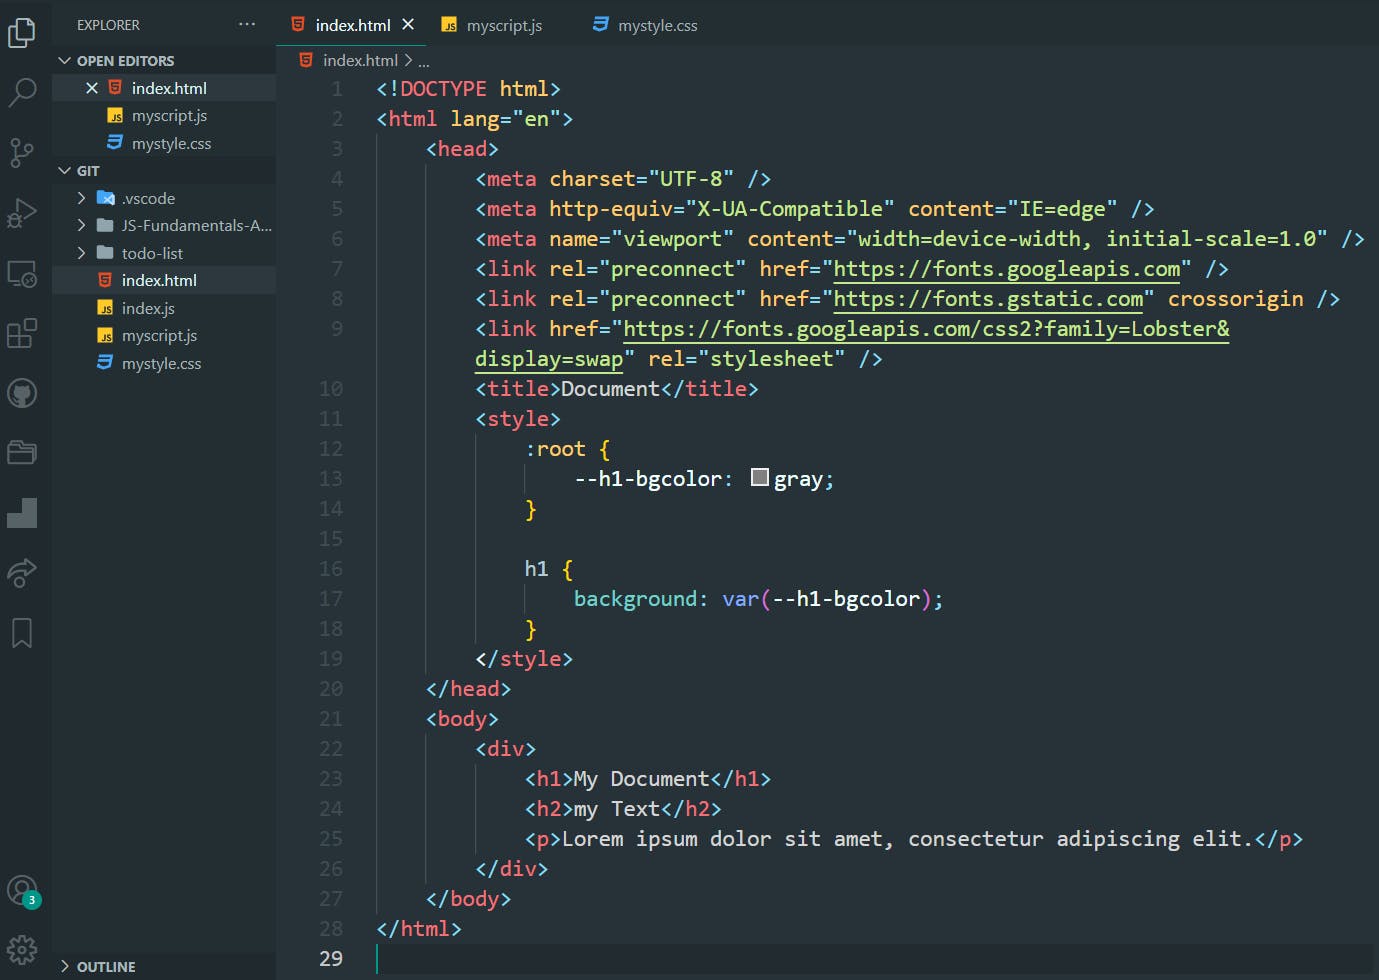Click index.html in the breadcrumb
Viewport: 1379px width, 980px height.
coord(360,60)
